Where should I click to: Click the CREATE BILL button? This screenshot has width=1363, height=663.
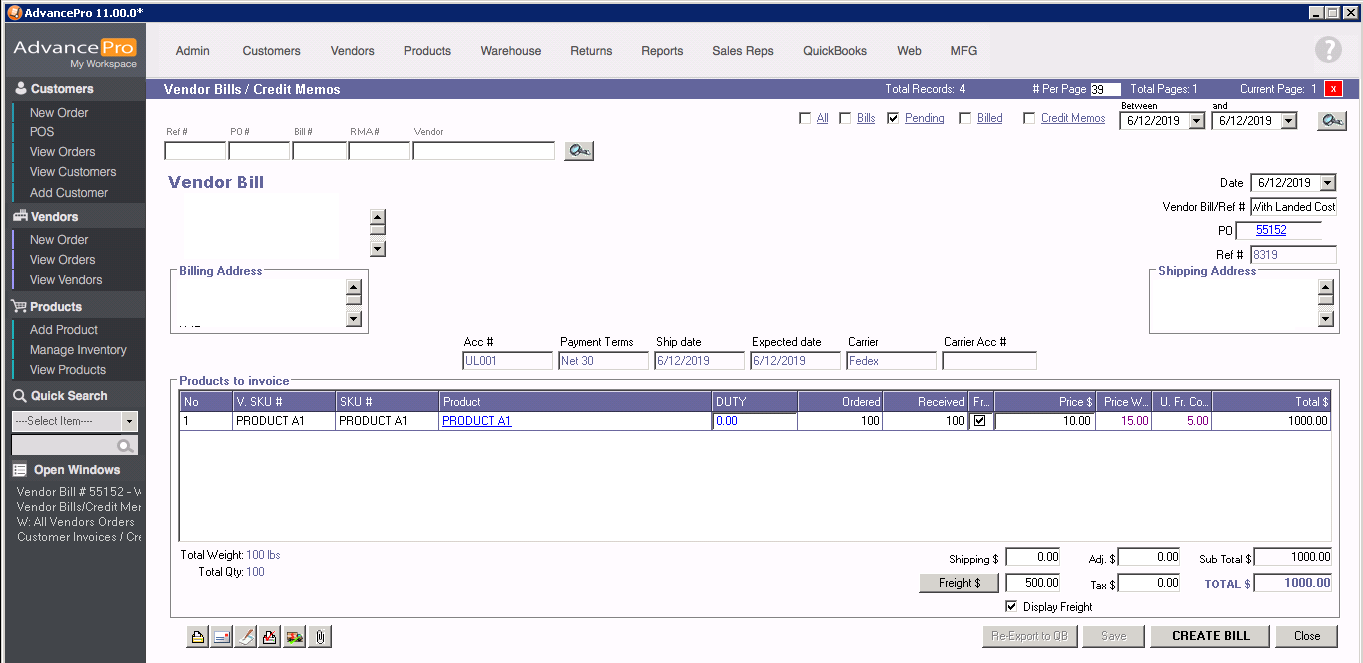pos(1210,636)
